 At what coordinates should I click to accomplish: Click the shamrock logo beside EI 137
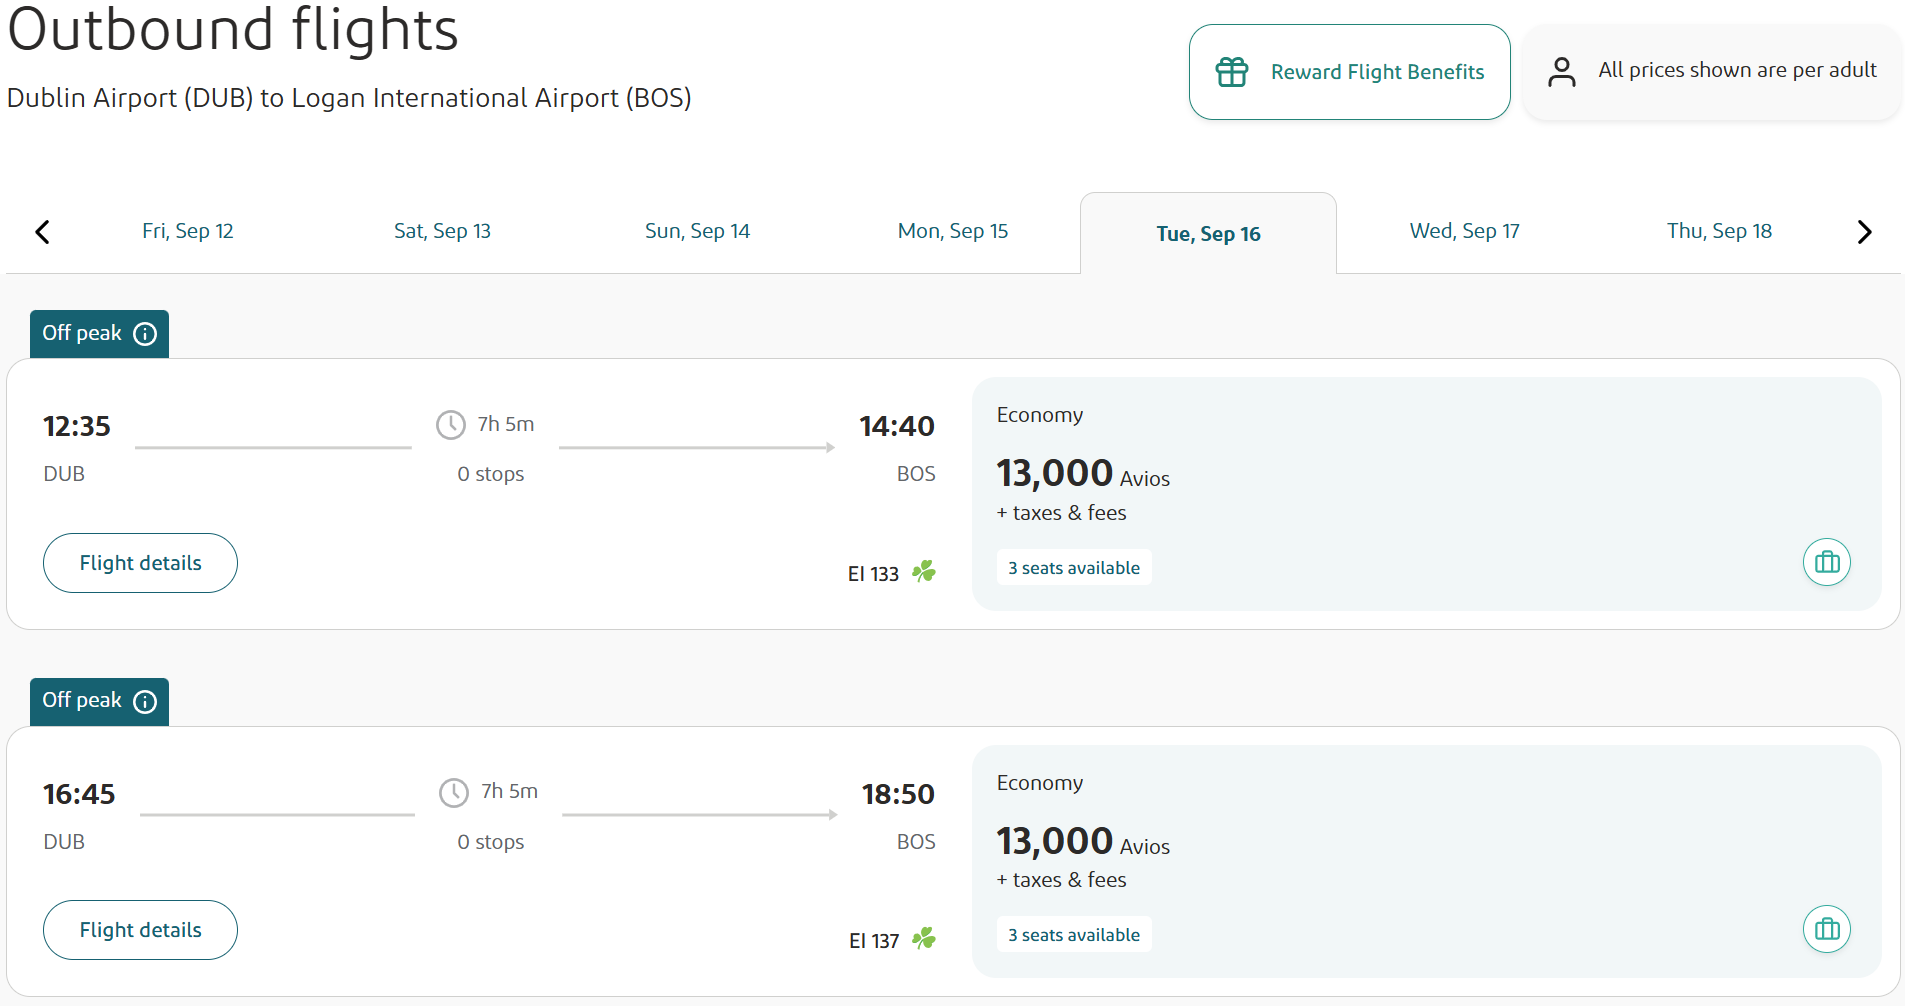[x=924, y=939]
